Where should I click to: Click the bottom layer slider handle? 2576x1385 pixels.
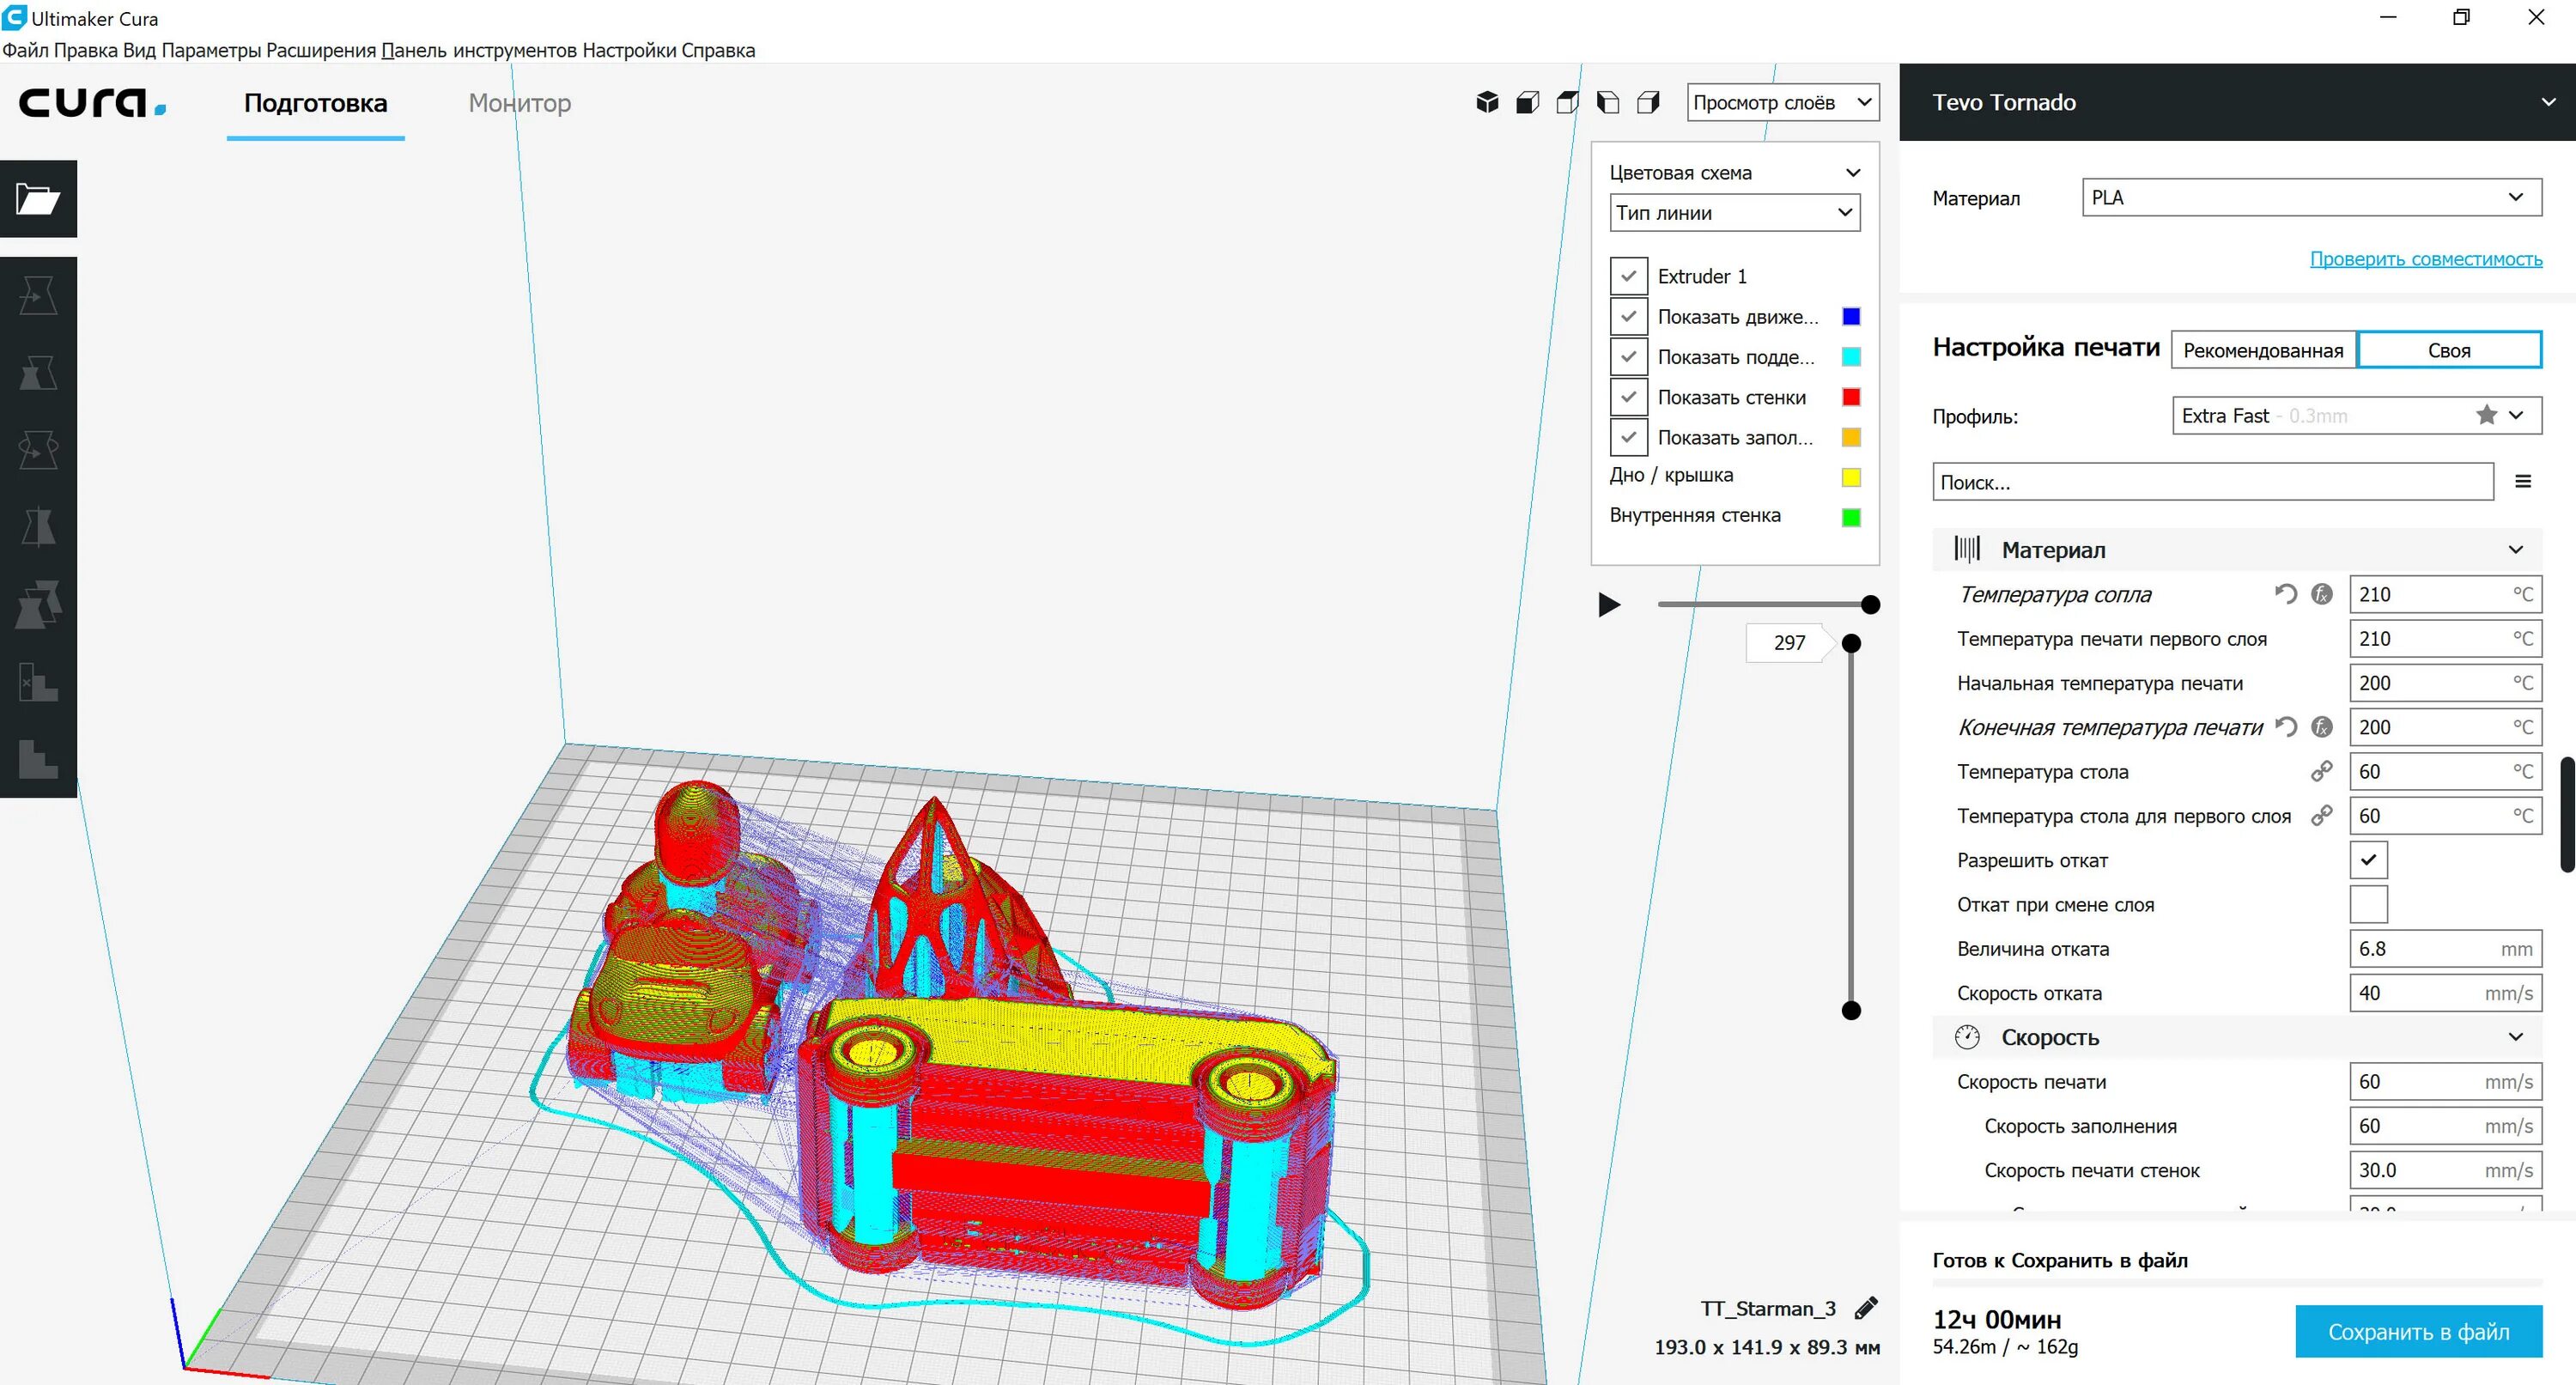1851,1011
